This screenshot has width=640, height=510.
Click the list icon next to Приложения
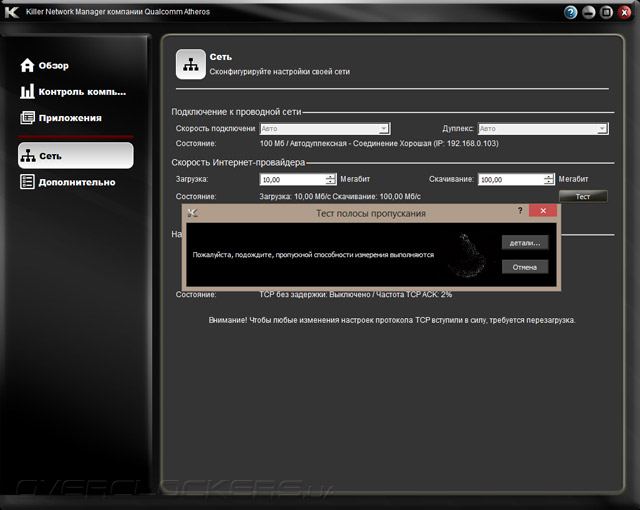[27, 118]
